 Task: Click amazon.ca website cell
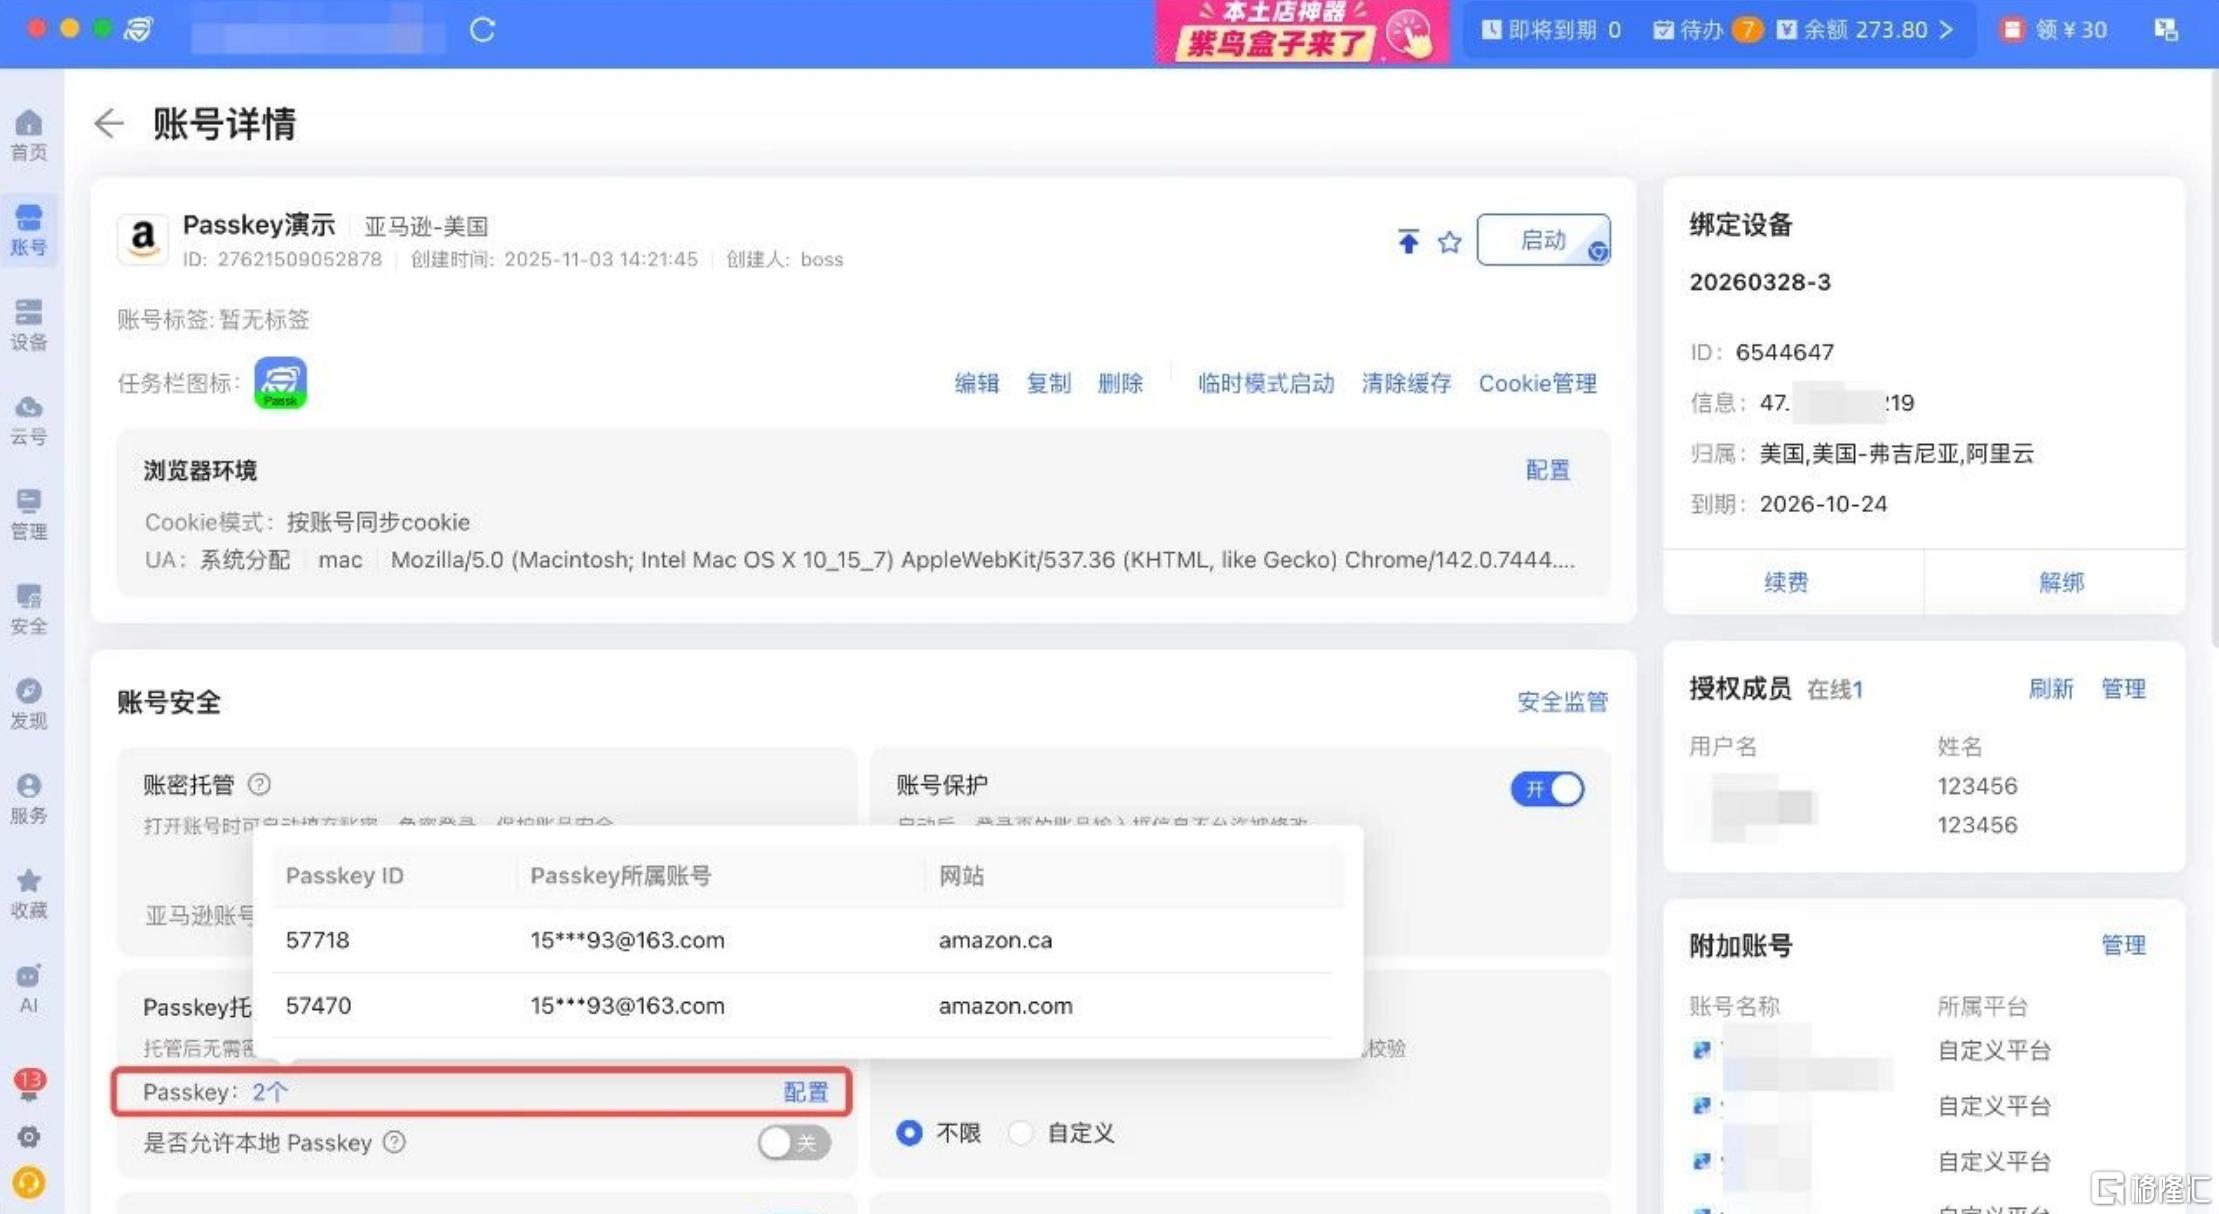pos(995,940)
